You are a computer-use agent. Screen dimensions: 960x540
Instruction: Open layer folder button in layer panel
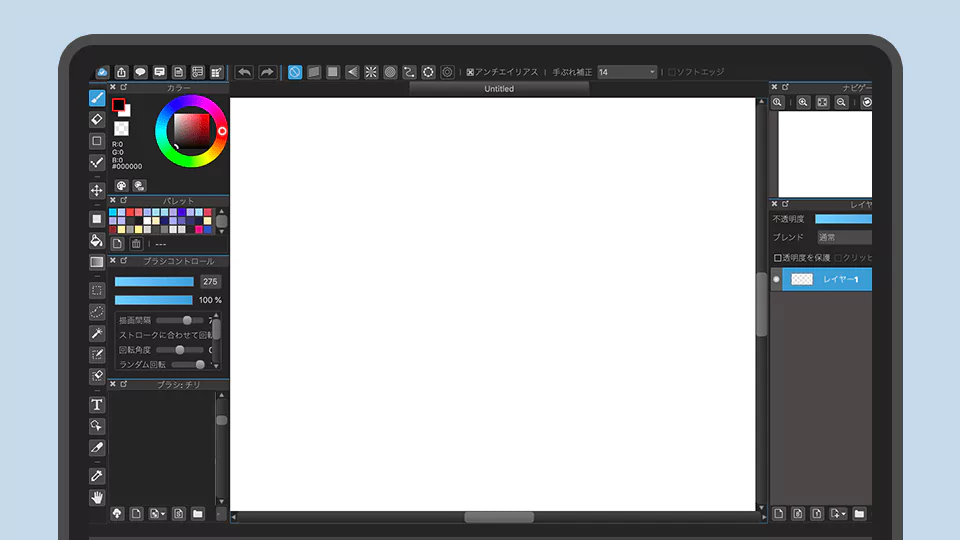(x=860, y=514)
